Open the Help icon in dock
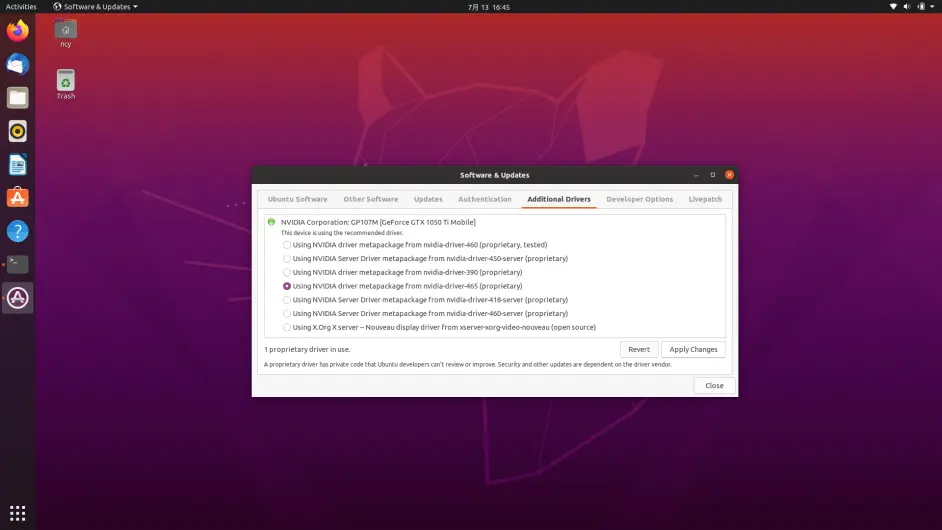 click(17, 231)
